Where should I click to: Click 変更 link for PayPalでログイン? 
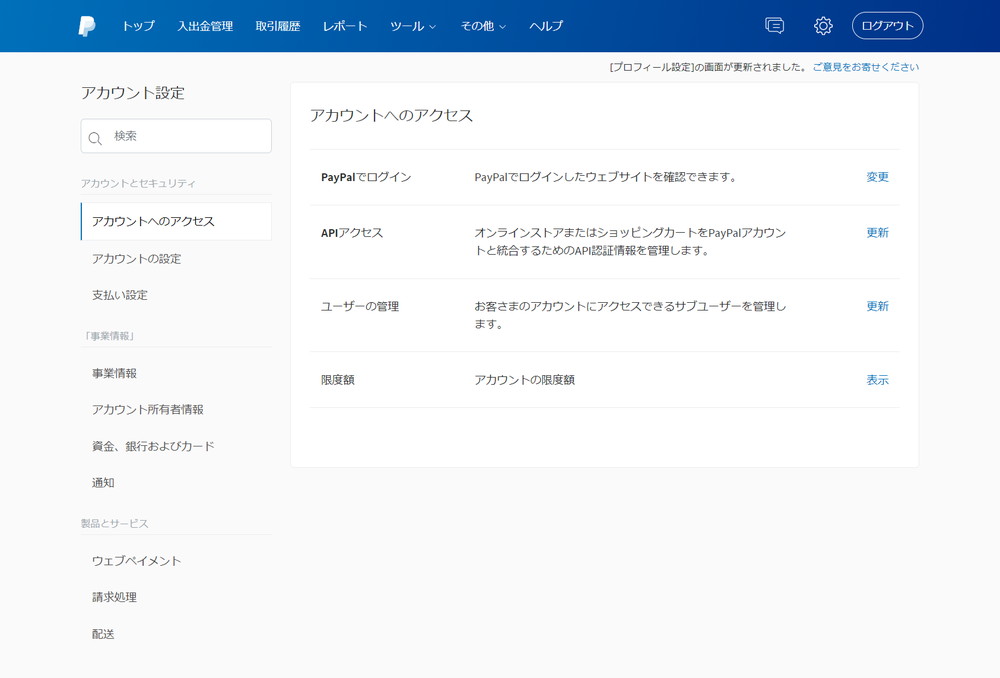[877, 177]
